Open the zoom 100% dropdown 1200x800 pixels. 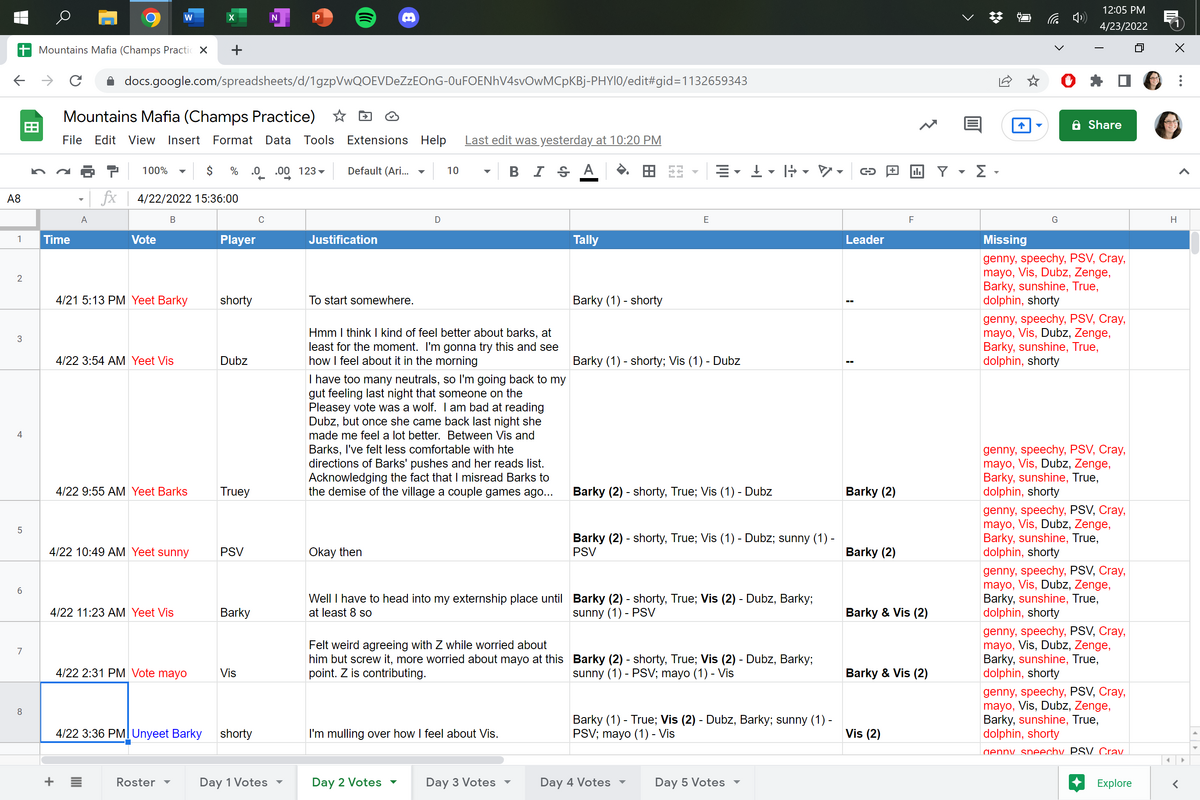point(162,171)
